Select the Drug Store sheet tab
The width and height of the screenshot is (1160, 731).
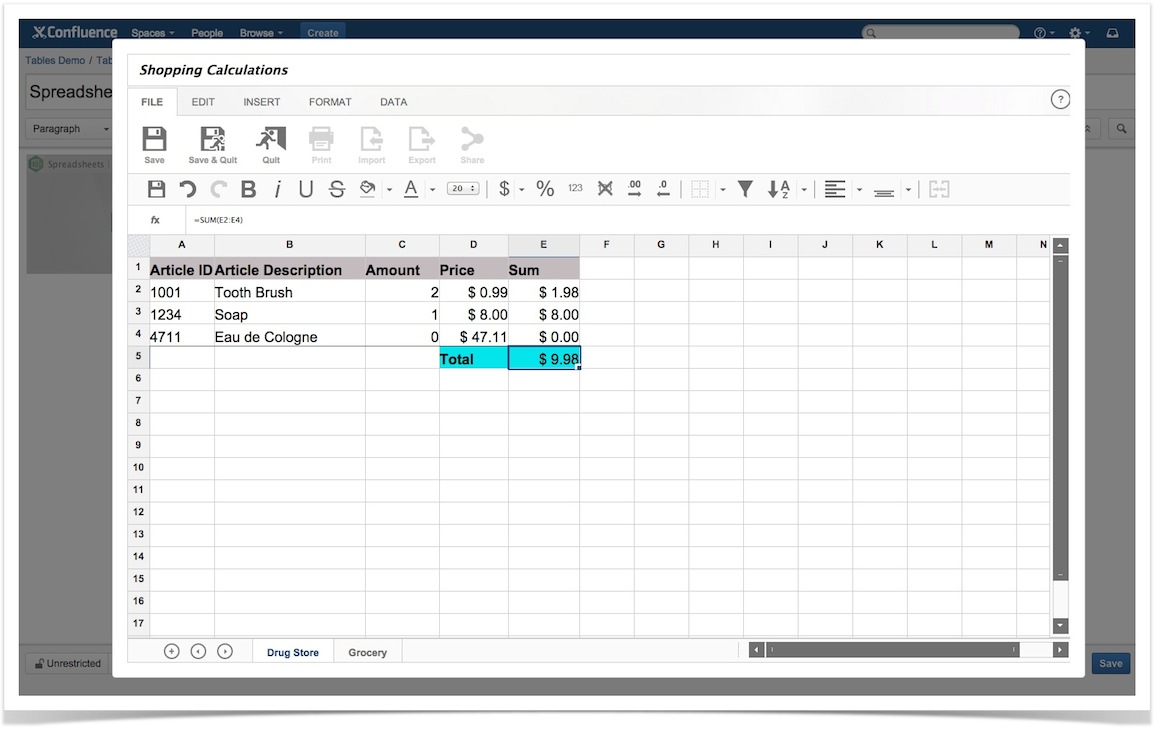coord(293,652)
